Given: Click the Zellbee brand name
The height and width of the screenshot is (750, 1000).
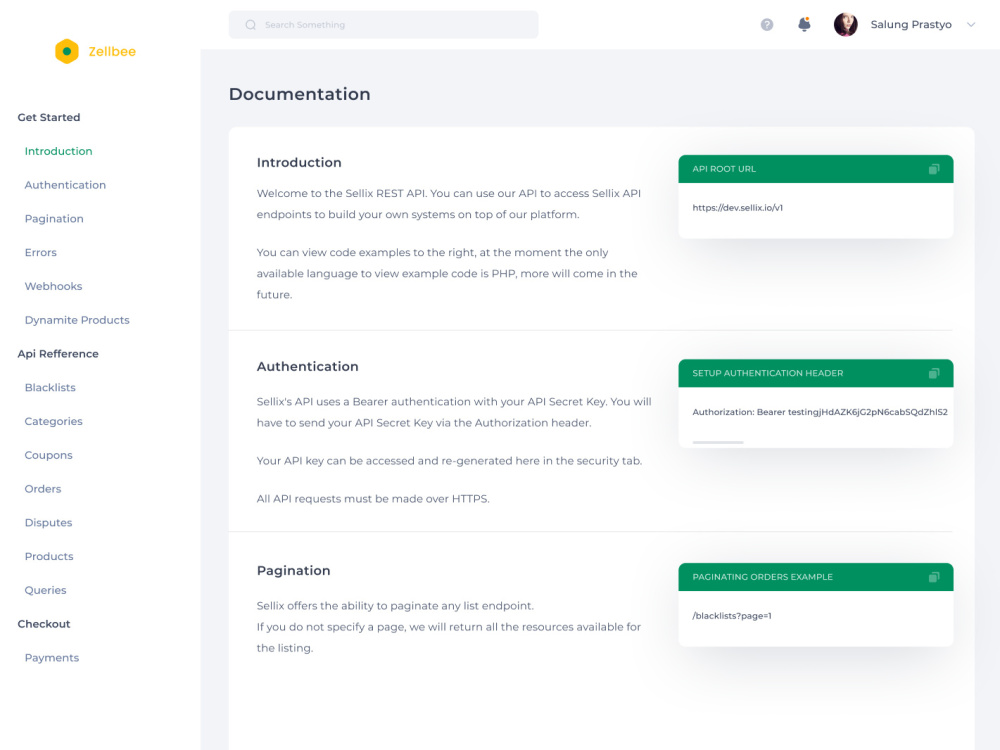Looking at the screenshot, I should (112, 52).
